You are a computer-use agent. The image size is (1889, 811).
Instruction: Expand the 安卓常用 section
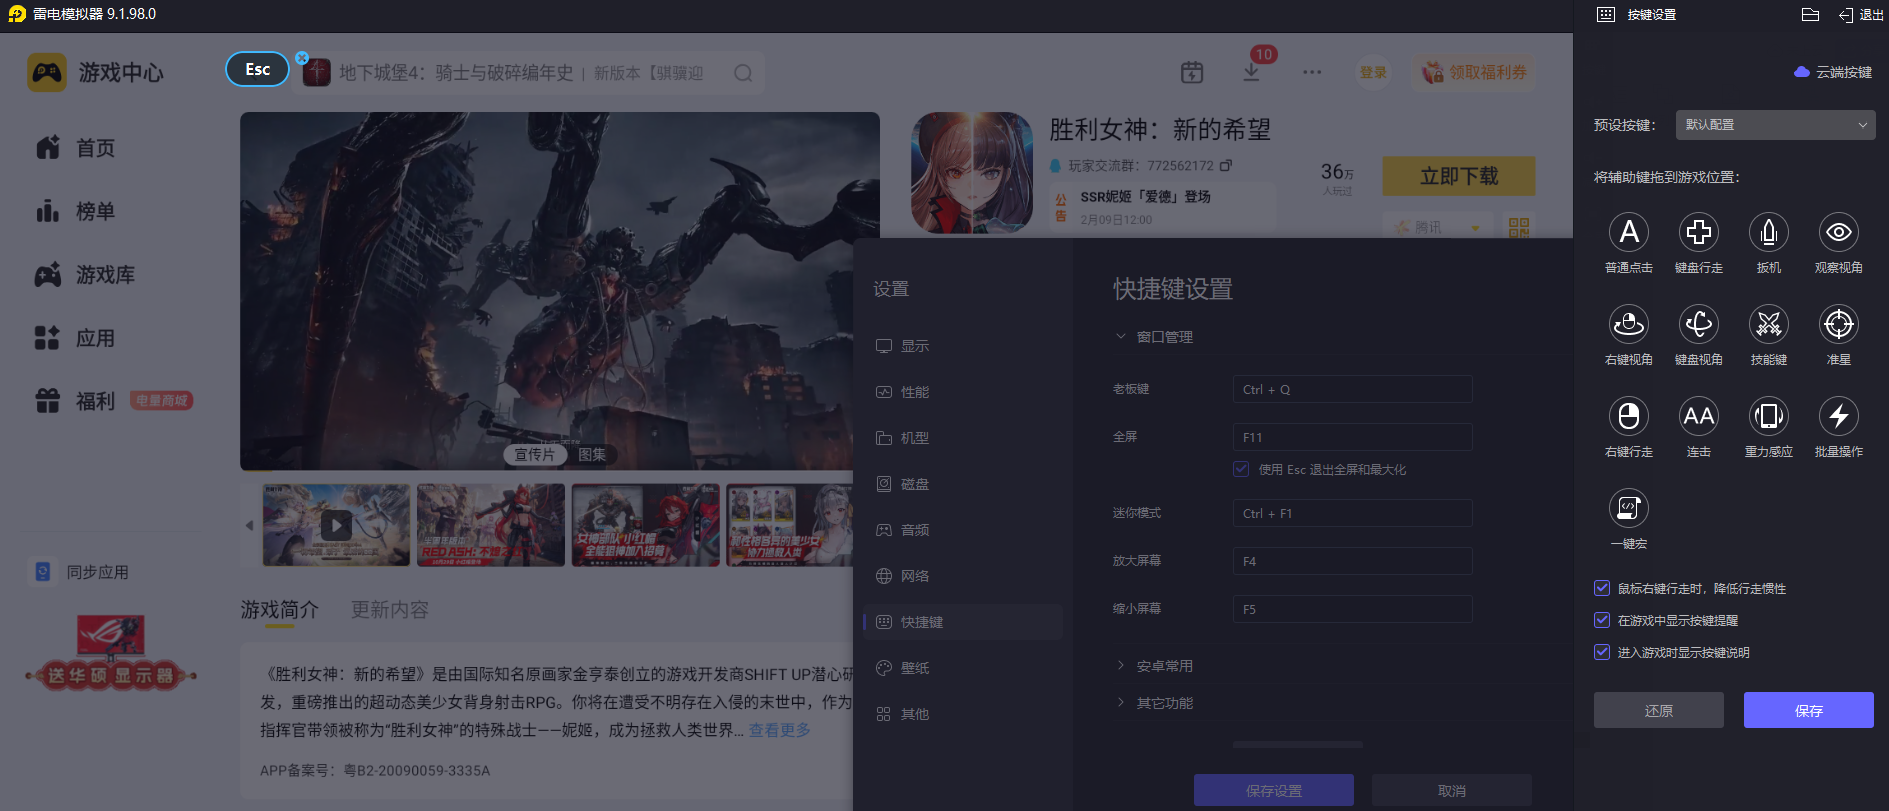coord(1164,666)
